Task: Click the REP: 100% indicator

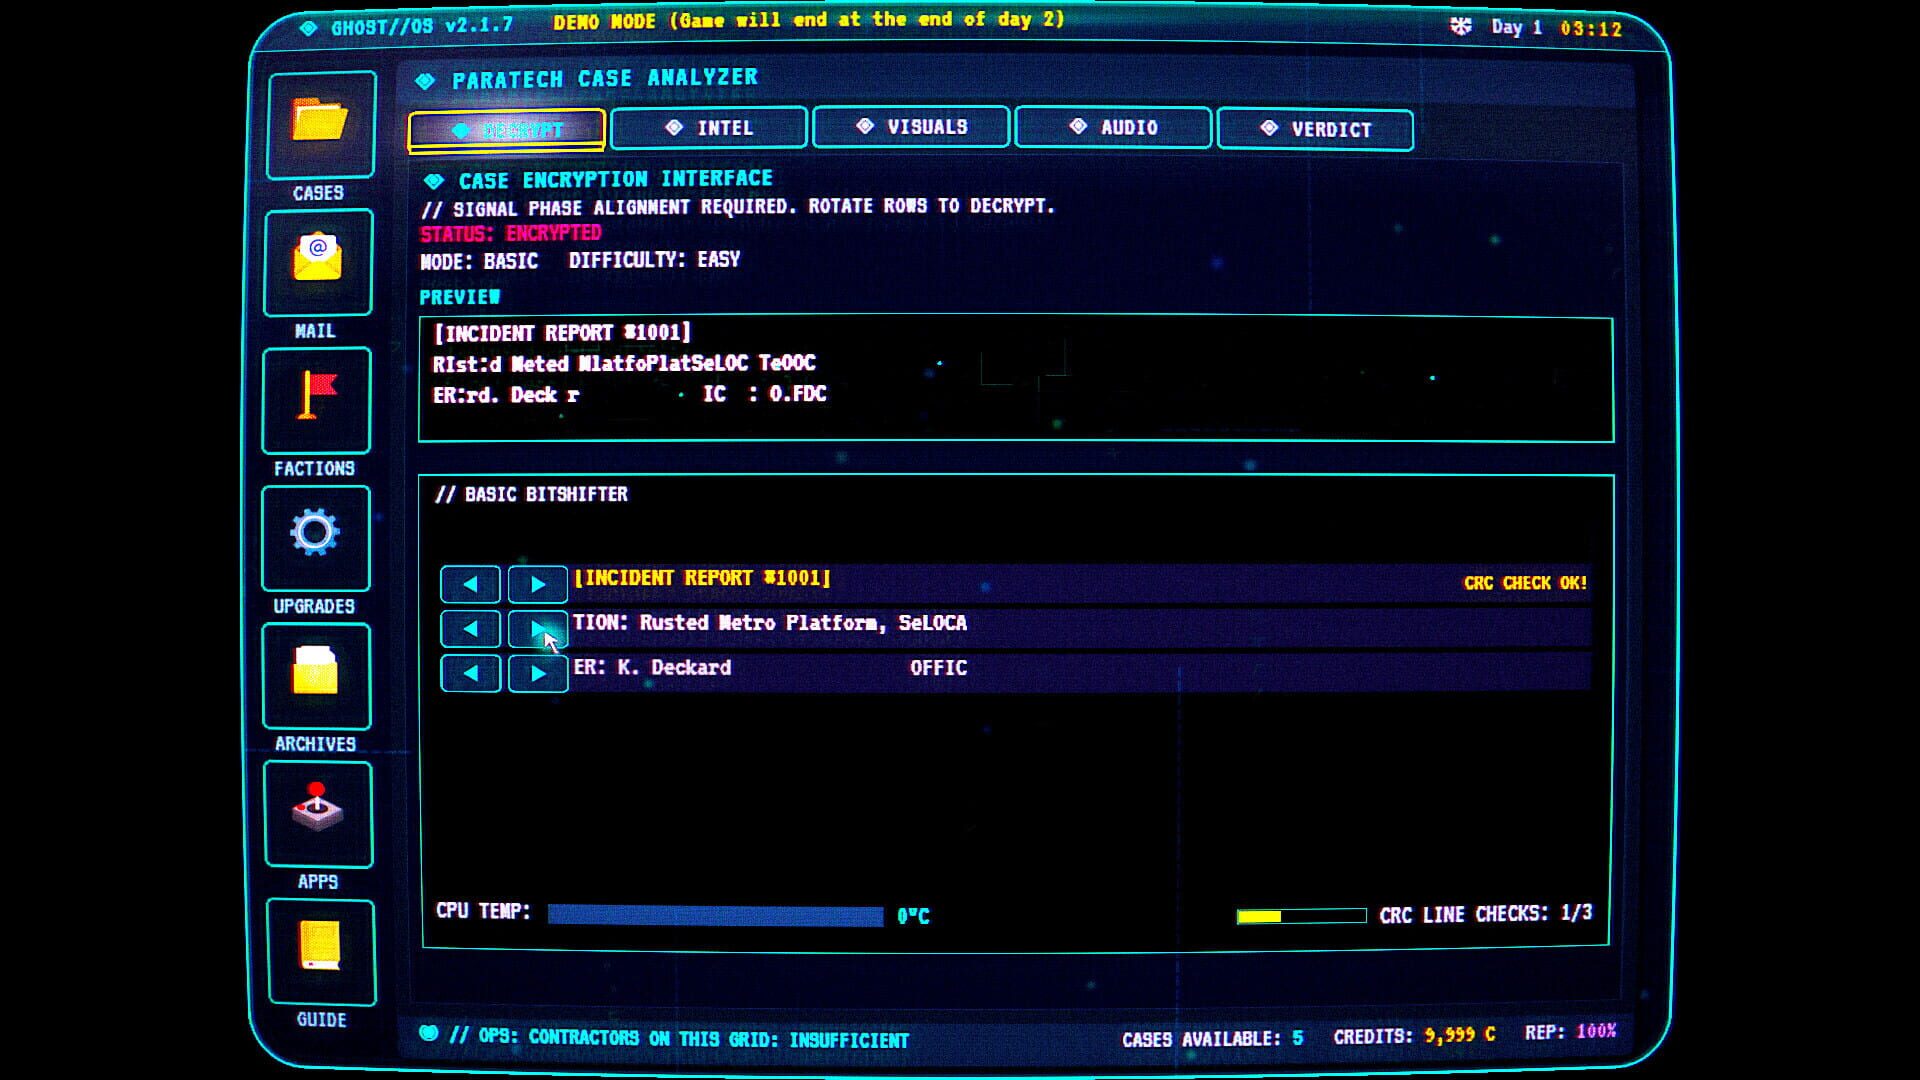Action: coord(1570,1032)
